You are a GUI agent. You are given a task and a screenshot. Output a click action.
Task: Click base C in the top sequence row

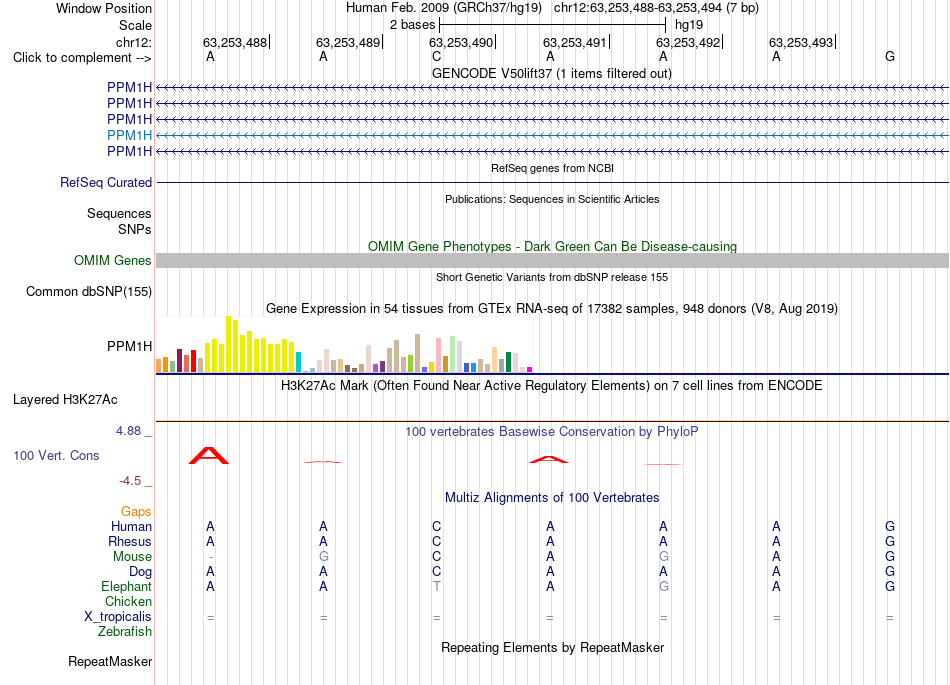(x=436, y=57)
